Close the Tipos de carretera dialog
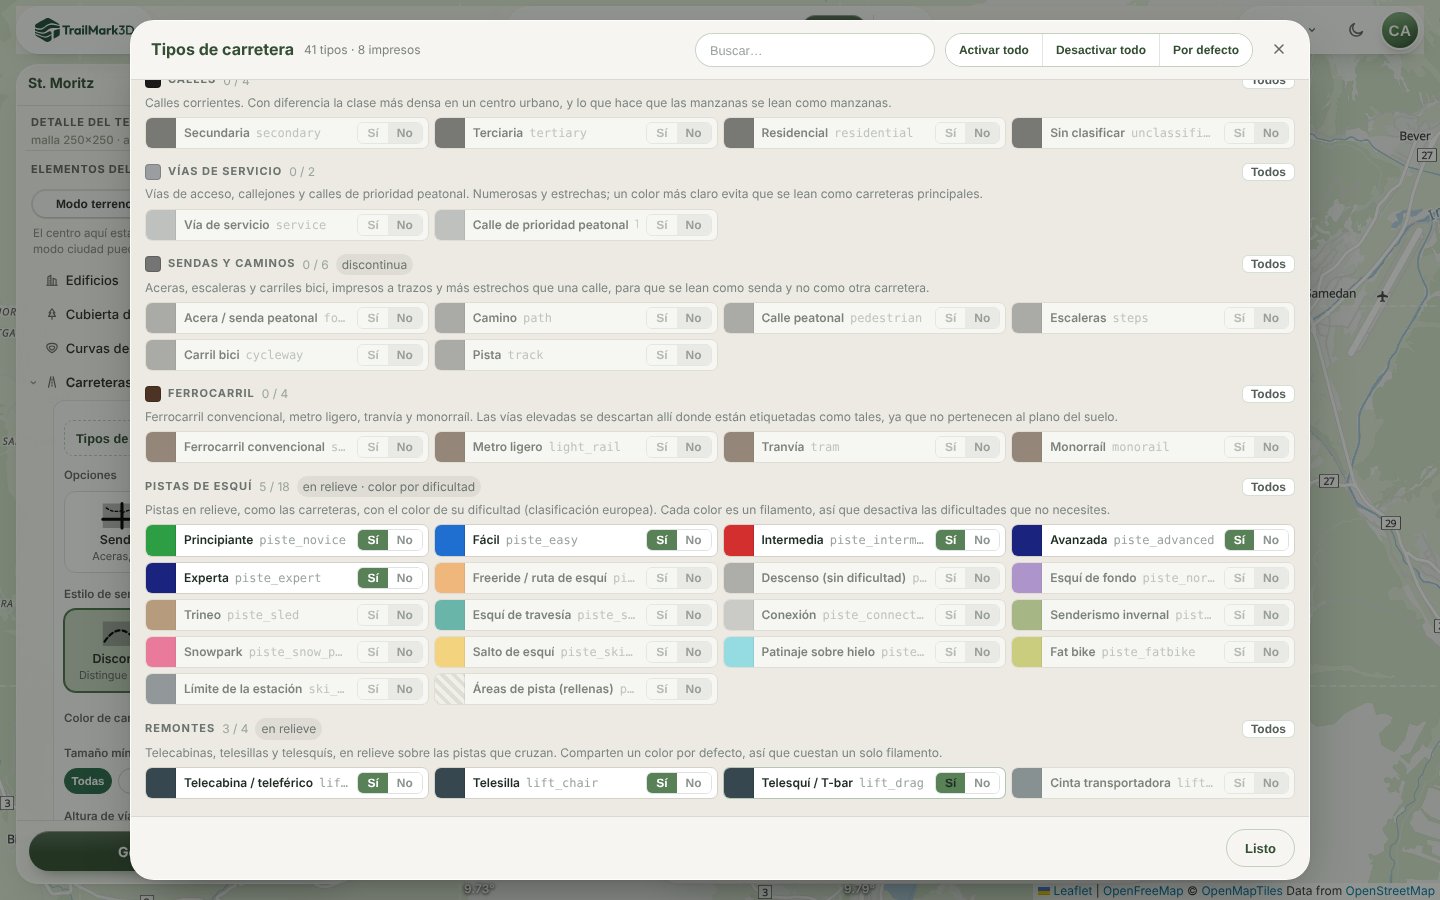 point(1279,49)
